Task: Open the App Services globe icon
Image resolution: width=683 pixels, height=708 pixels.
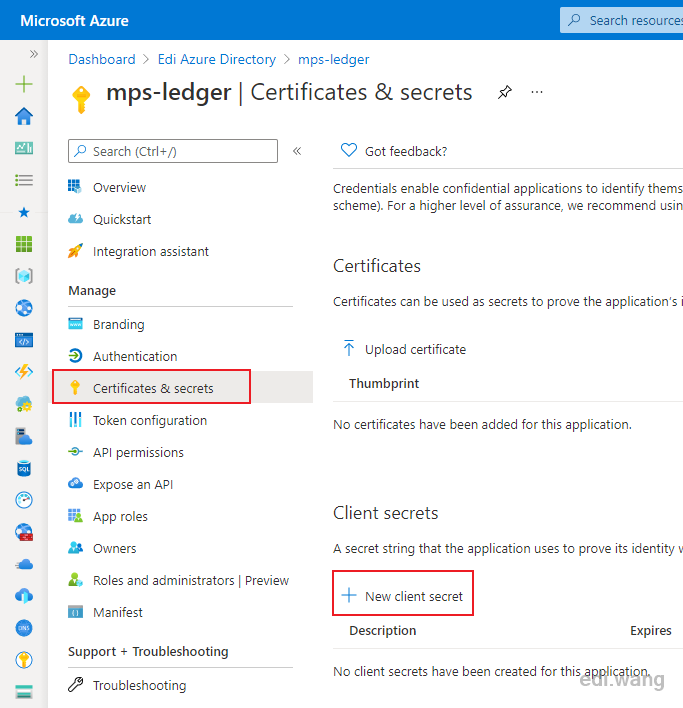Action: (24, 308)
